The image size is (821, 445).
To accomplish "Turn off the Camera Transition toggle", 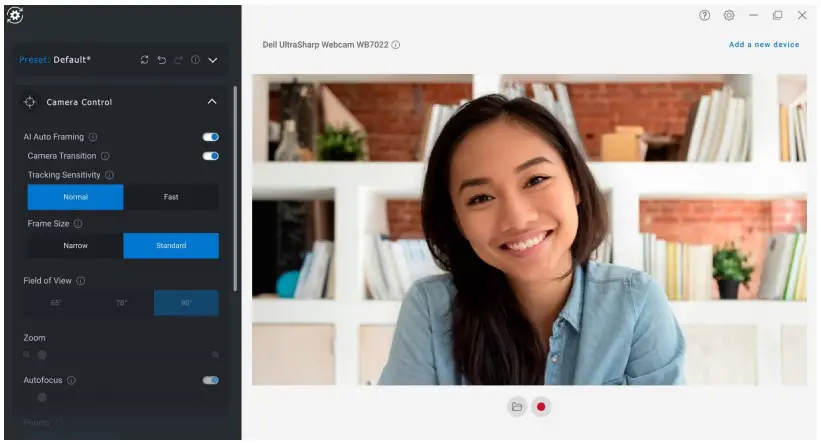I will 210,156.
